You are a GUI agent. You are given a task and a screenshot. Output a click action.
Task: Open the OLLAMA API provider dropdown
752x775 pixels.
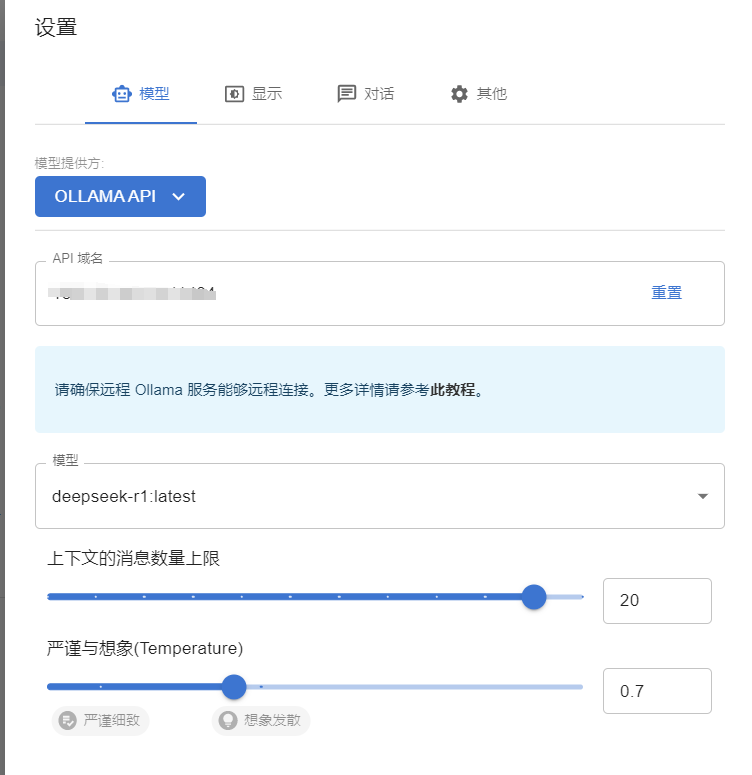pyautogui.click(x=120, y=196)
